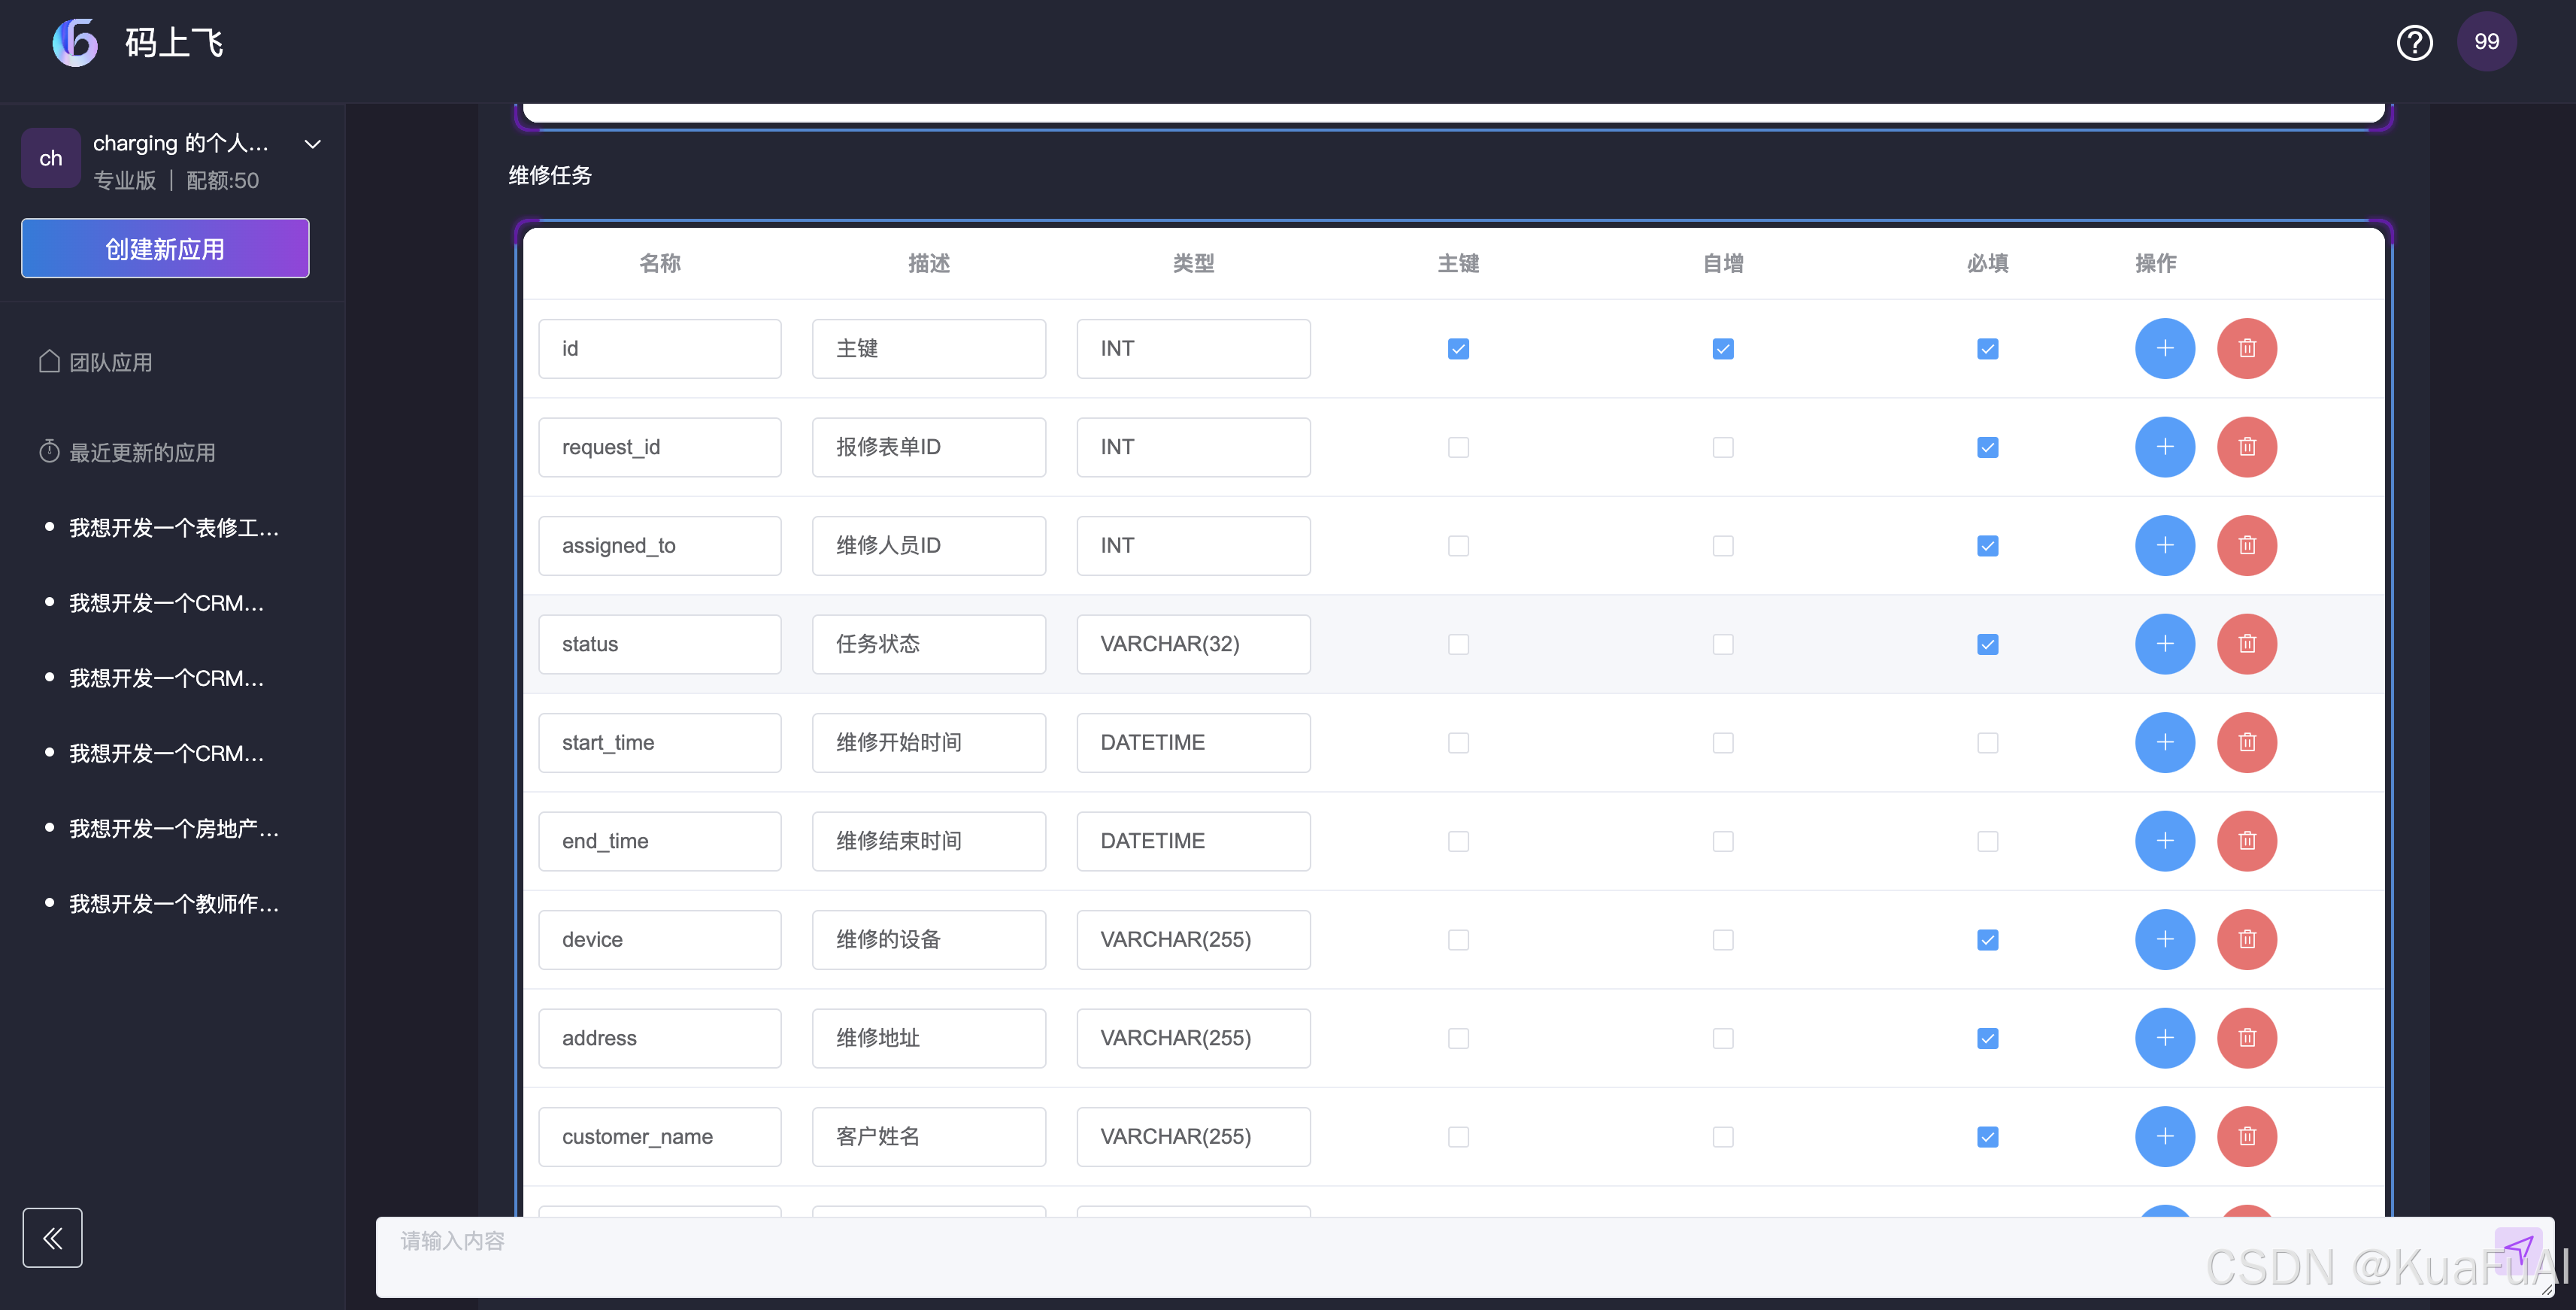This screenshot has width=2576, height=1310.
Task: Open 最近更新的应用 in the sidebar
Action: click(x=142, y=452)
